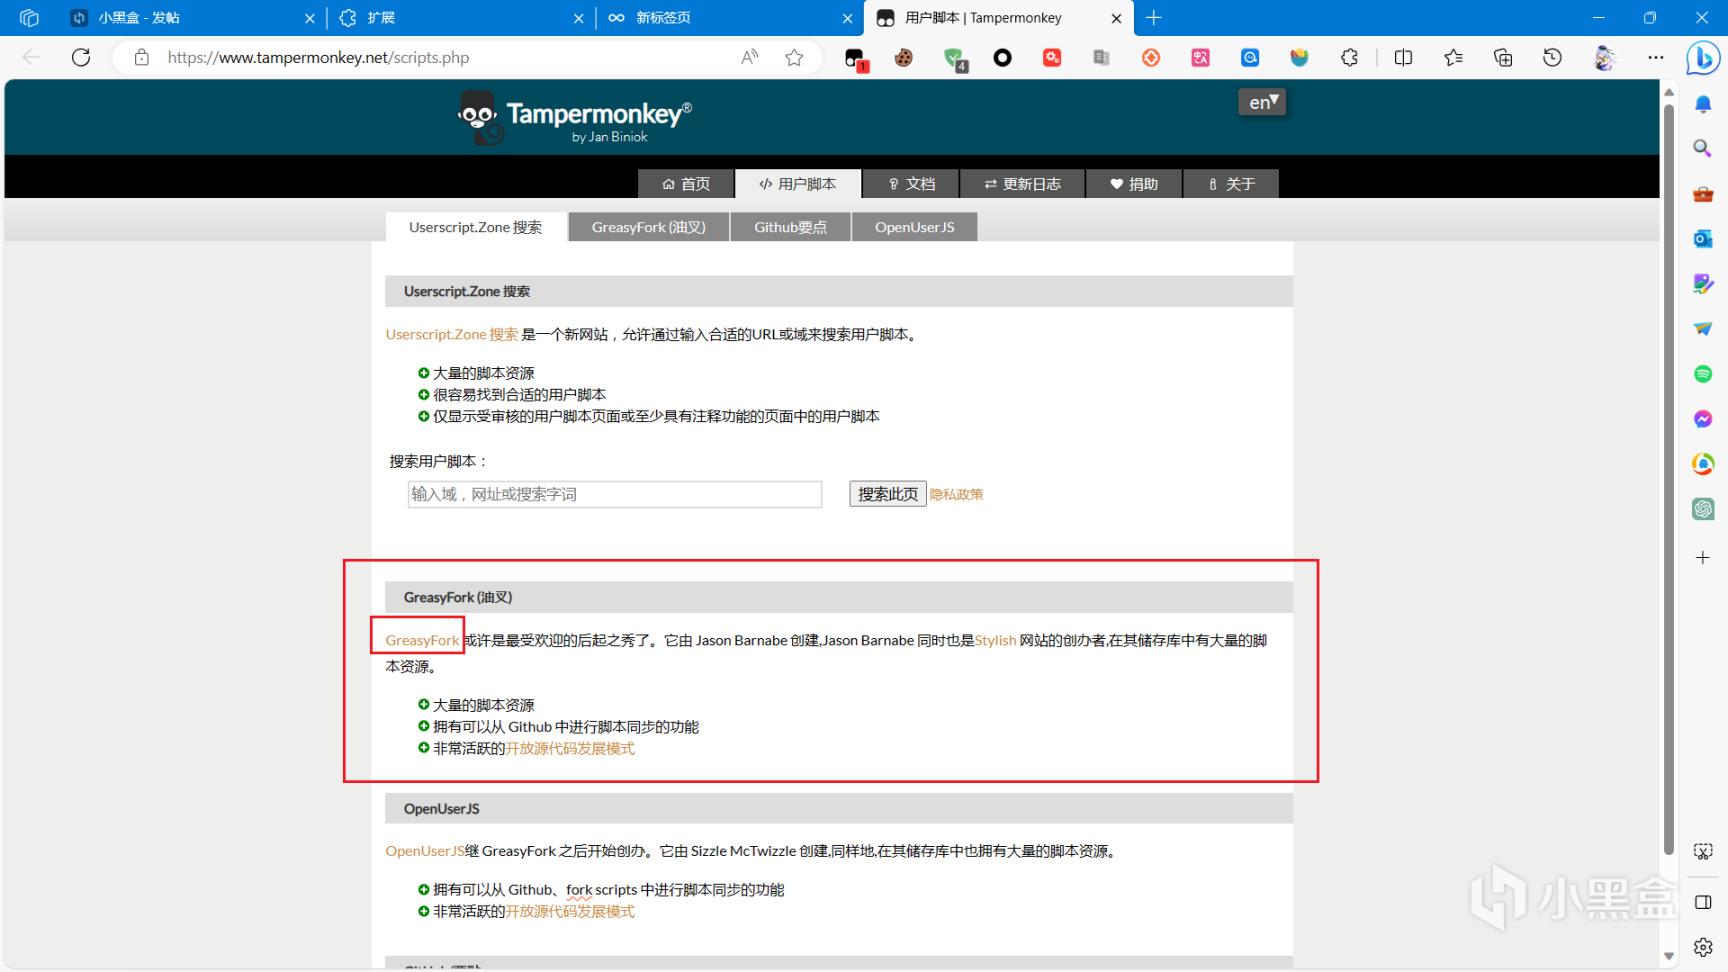This screenshot has width=1728, height=972.
Task: Close the 用户脚本 | Tampermonkey tab
Action: pos(1116,18)
